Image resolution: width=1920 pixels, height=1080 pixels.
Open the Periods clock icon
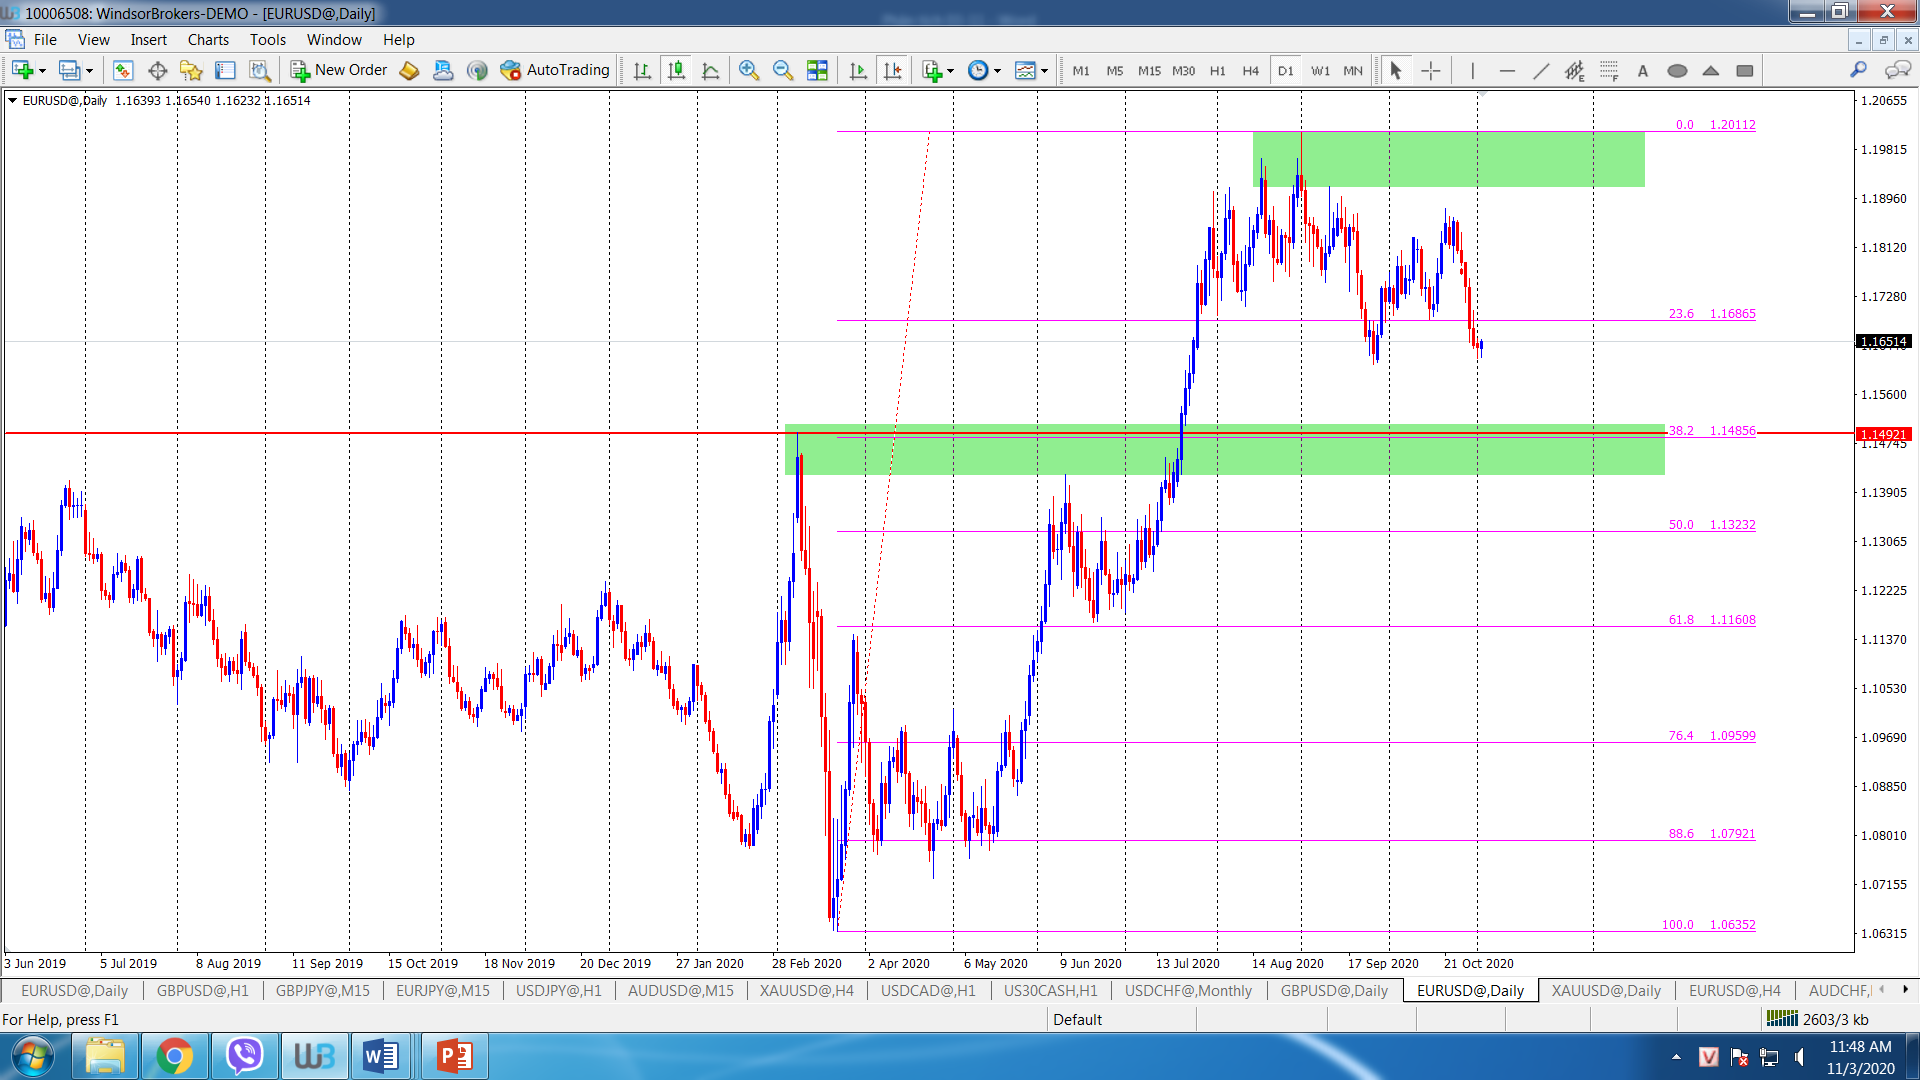pos(978,70)
